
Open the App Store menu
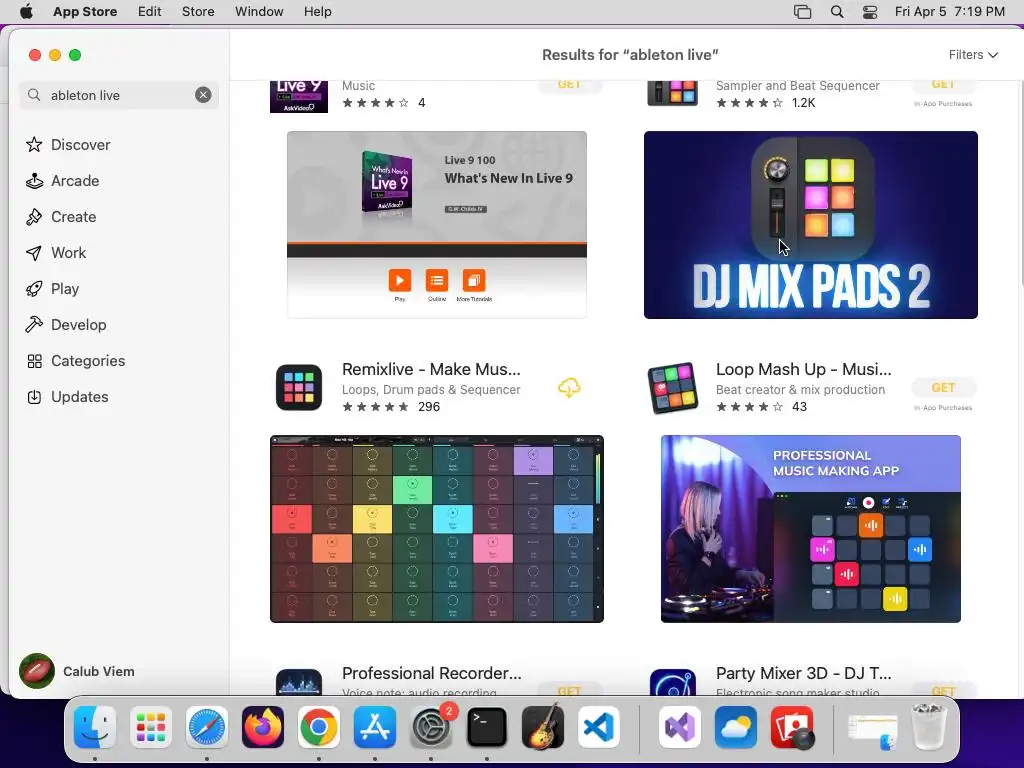point(85,12)
